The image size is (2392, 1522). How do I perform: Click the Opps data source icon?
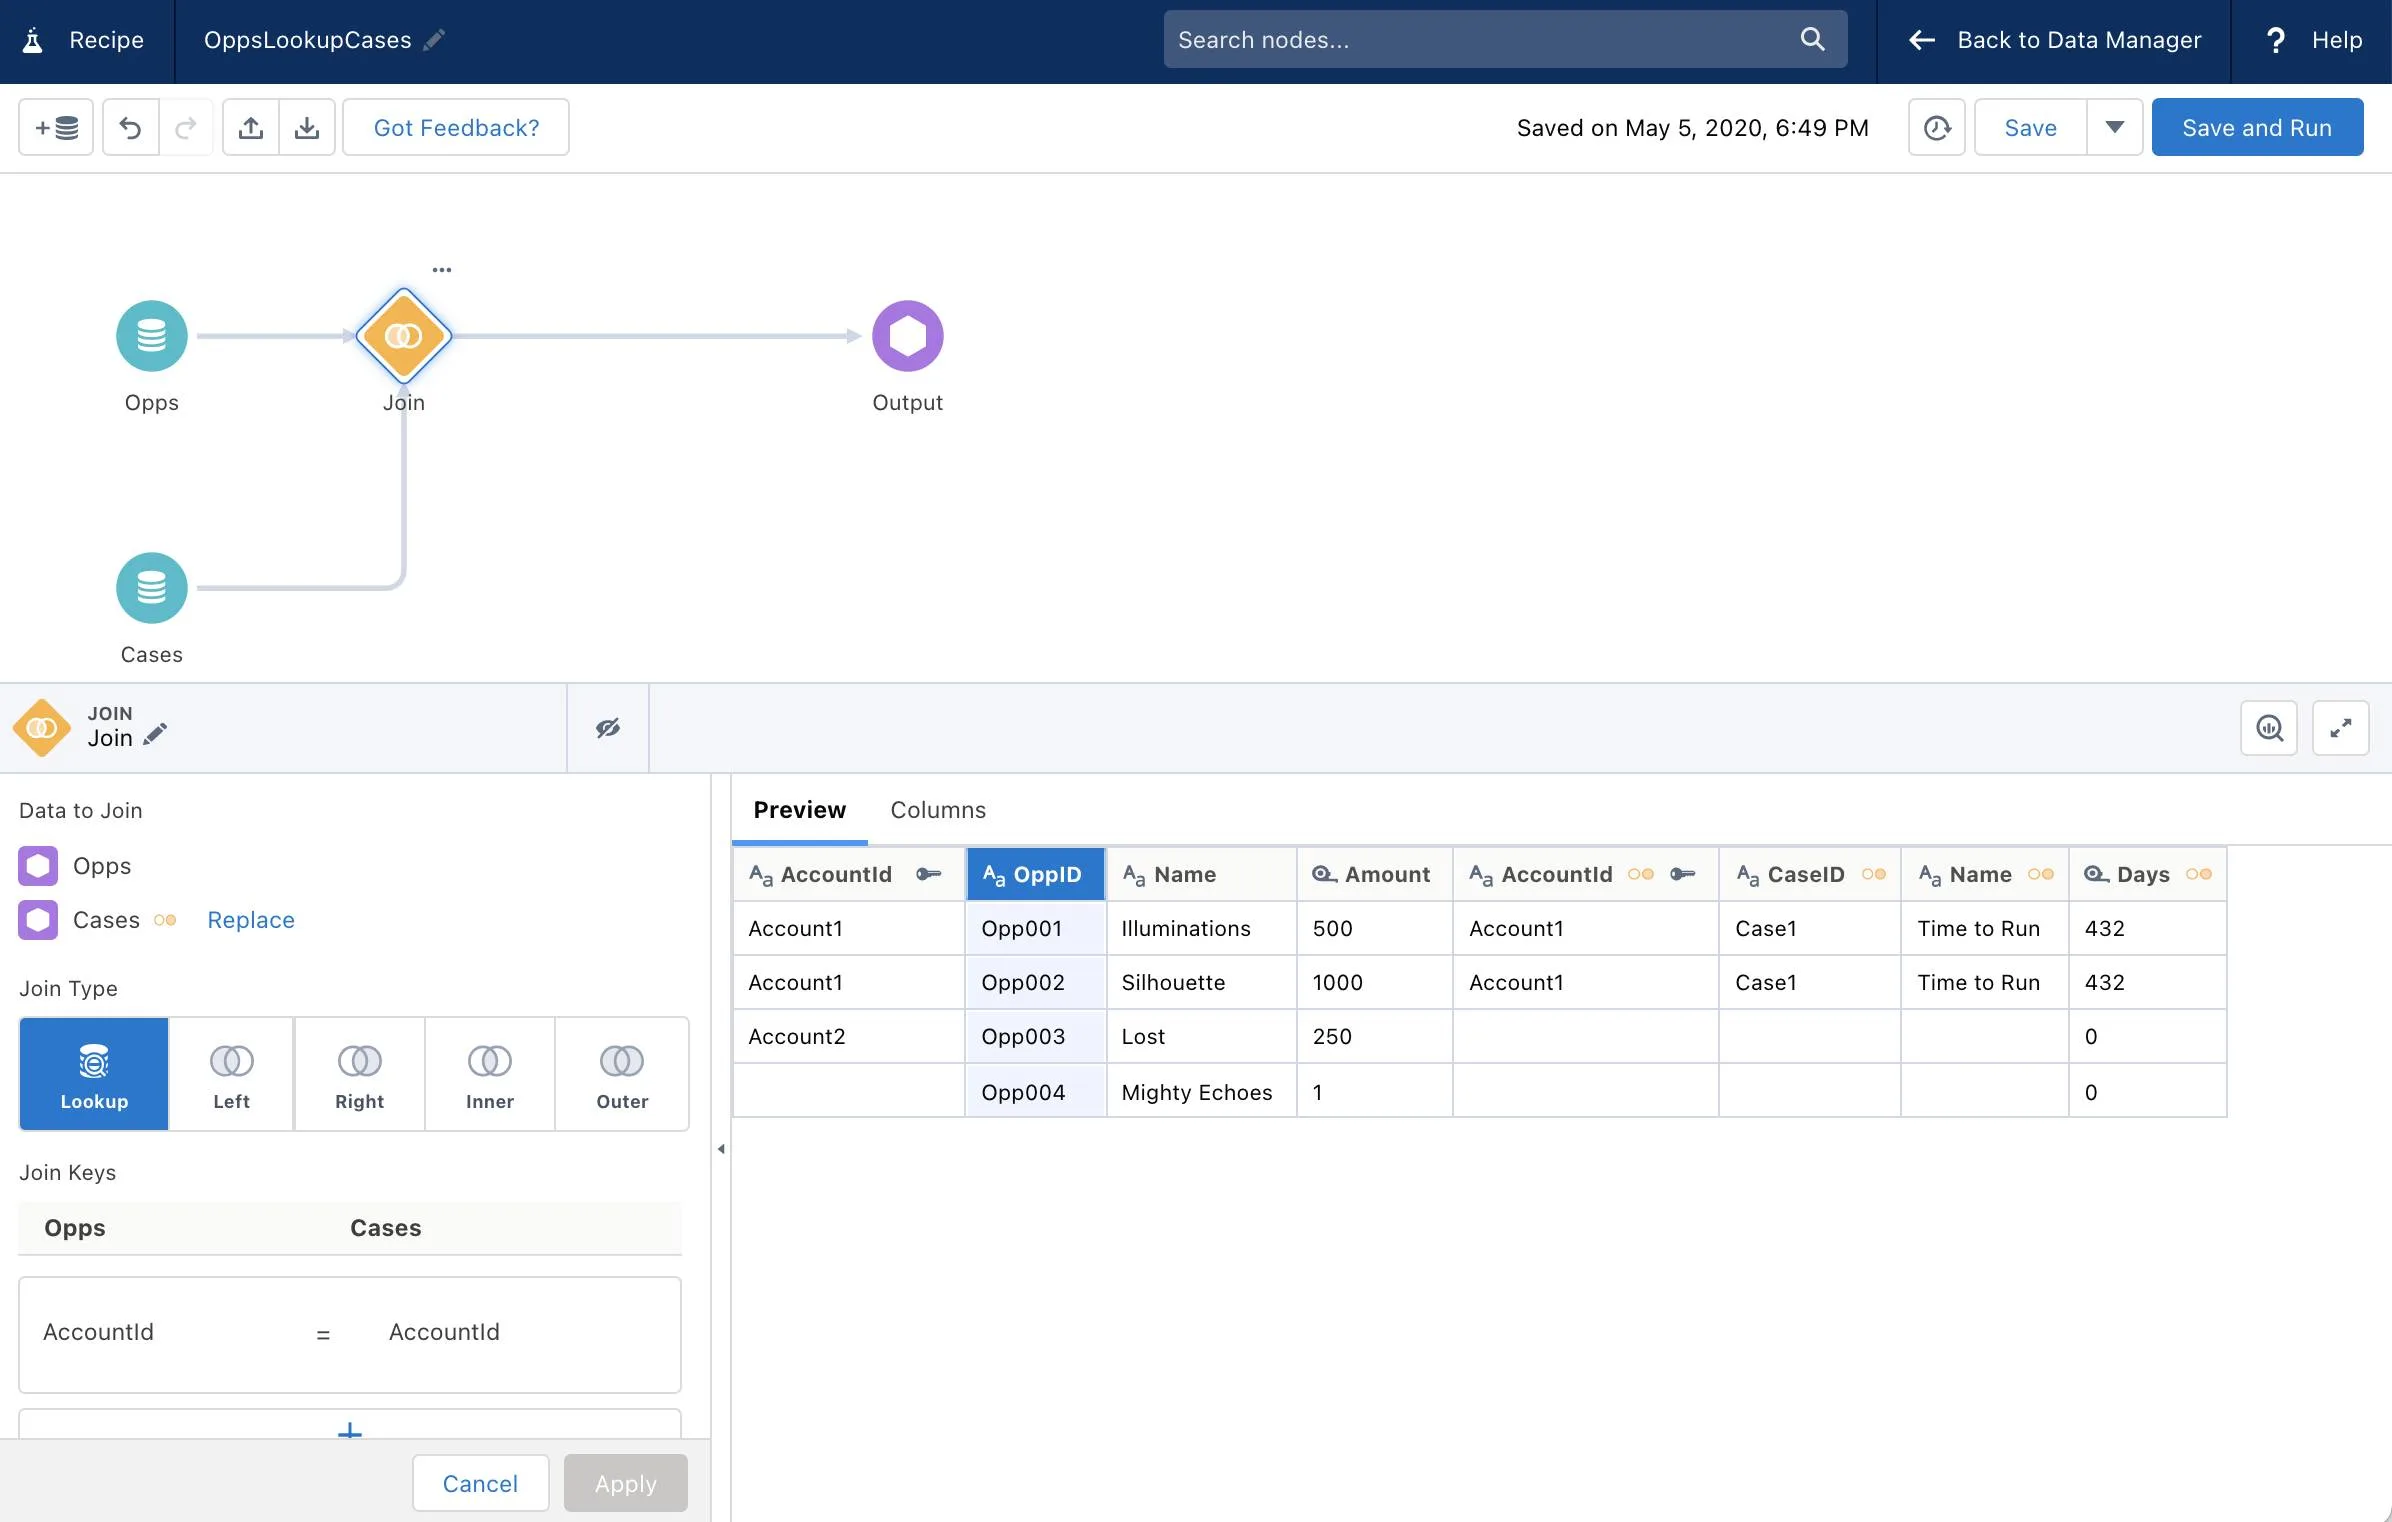point(150,335)
